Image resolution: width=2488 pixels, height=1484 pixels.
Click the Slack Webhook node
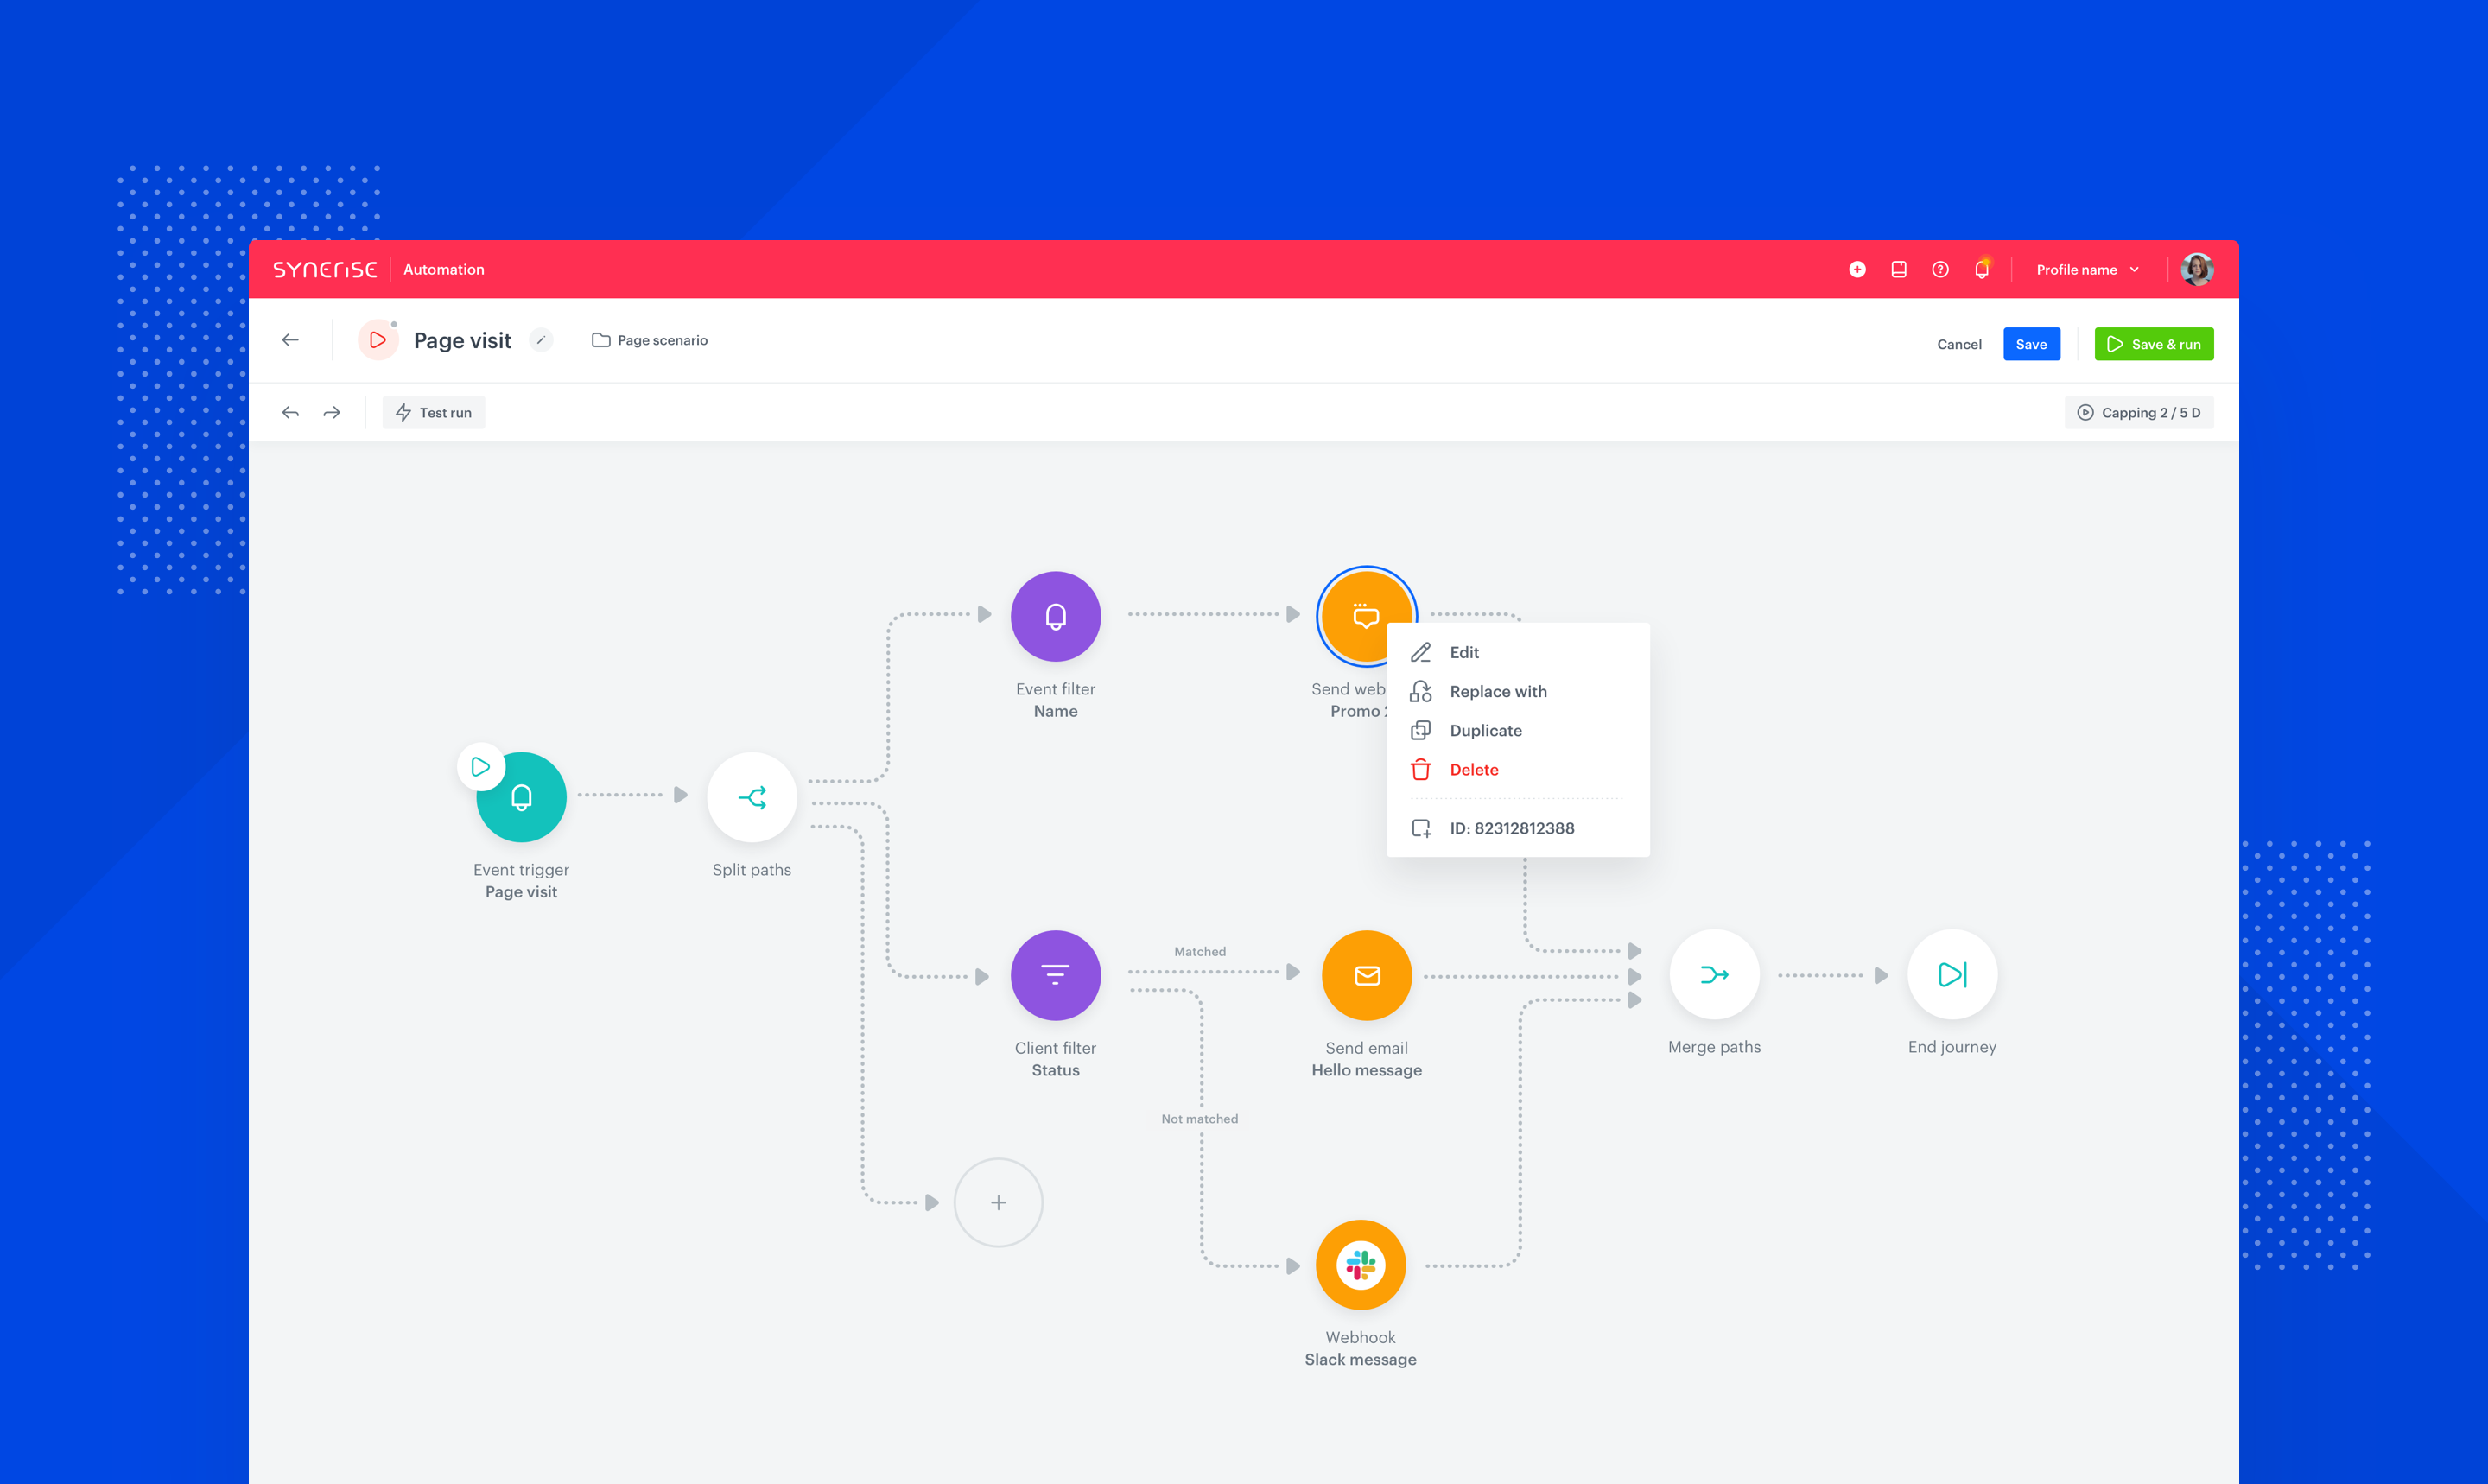tap(1360, 1265)
